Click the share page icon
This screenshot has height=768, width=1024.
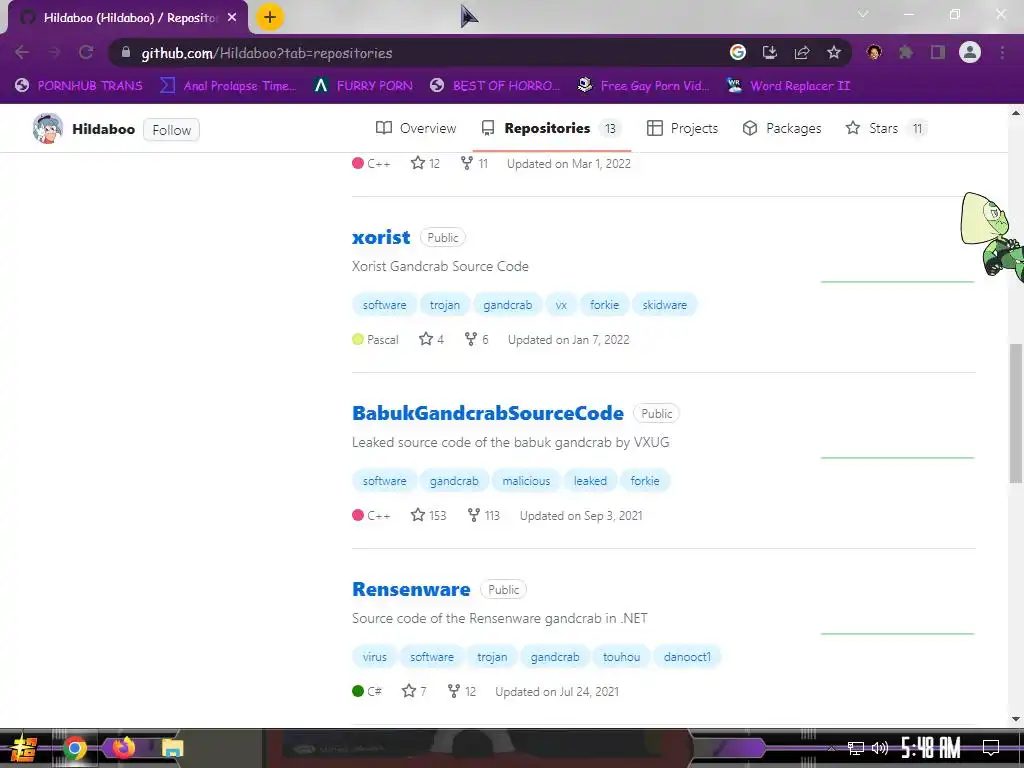click(x=802, y=52)
